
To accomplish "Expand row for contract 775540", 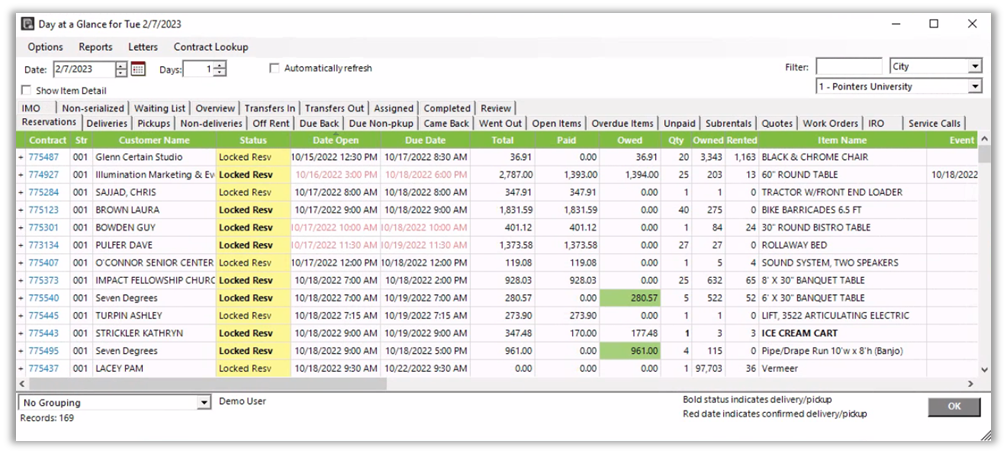I will [x=21, y=298].
